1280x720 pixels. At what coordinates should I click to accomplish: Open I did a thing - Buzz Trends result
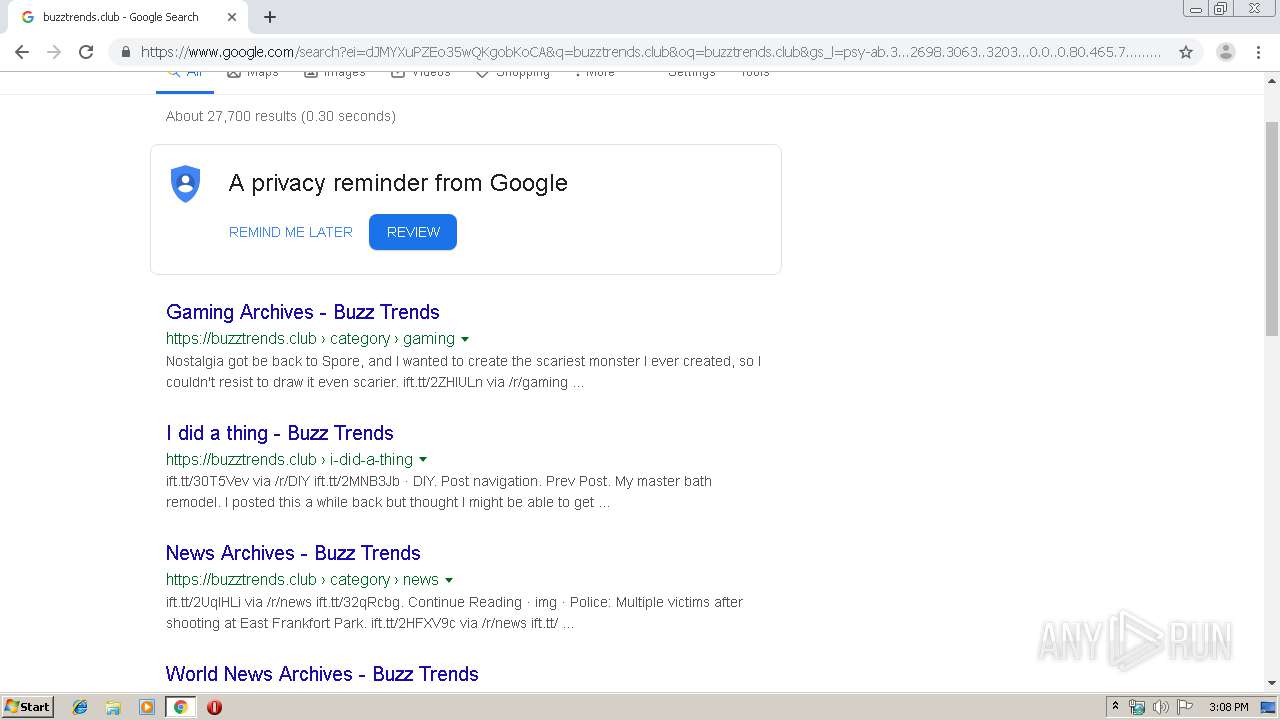click(280, 433)
